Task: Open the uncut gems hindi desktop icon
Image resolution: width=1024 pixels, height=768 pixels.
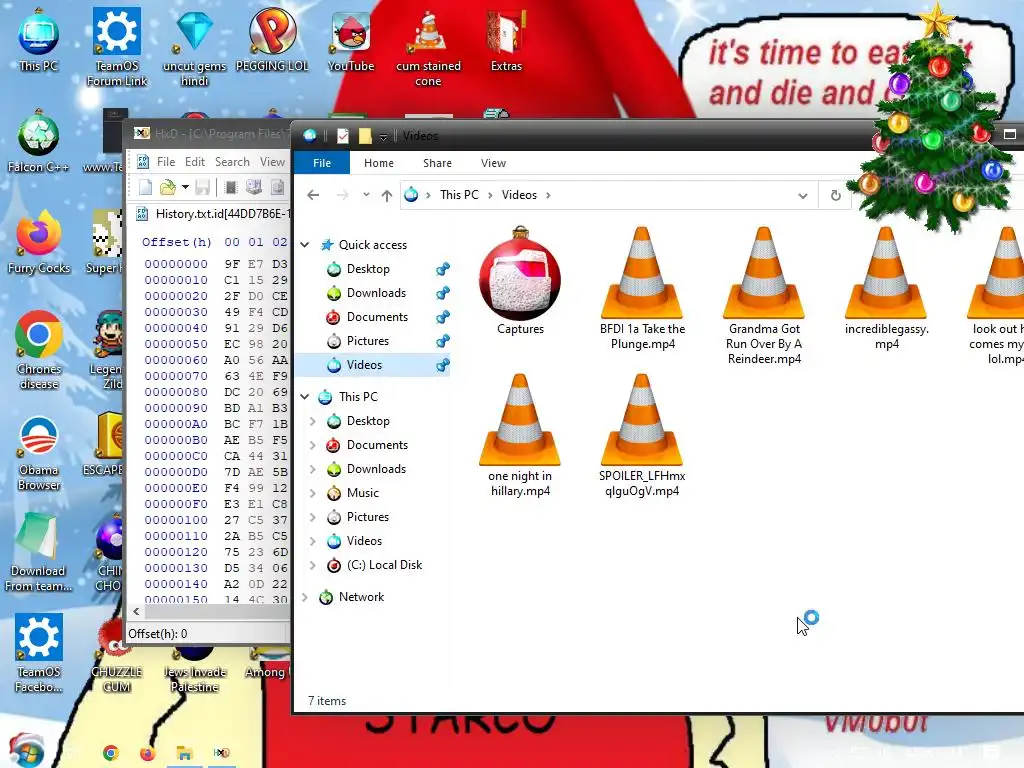Action: coord(195,47)
